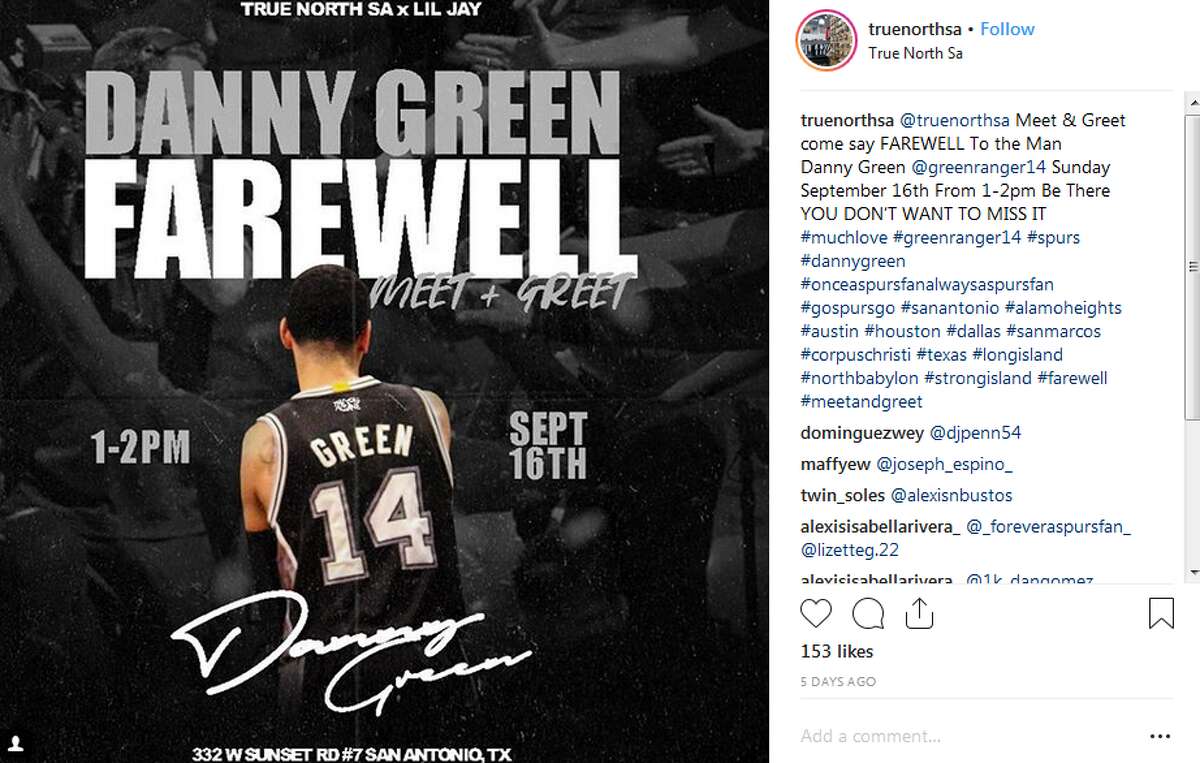Share the post using the upload icon
The height and width of the screenshot is (763, 1200).
click(x=919, y=611)
